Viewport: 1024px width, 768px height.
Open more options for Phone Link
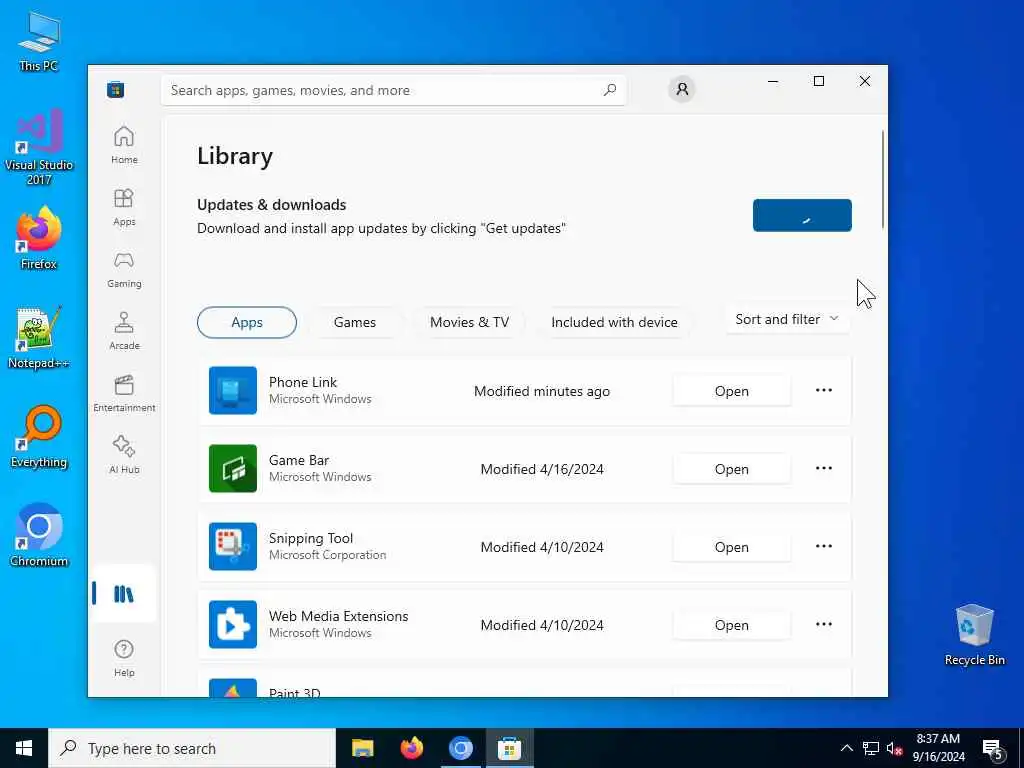coord(824,391)
